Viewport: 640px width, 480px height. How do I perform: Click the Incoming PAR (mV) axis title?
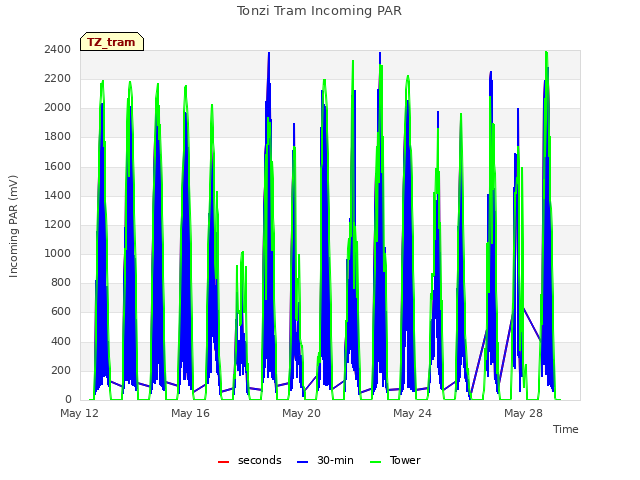pyautogui.click(x=13, y=227)
